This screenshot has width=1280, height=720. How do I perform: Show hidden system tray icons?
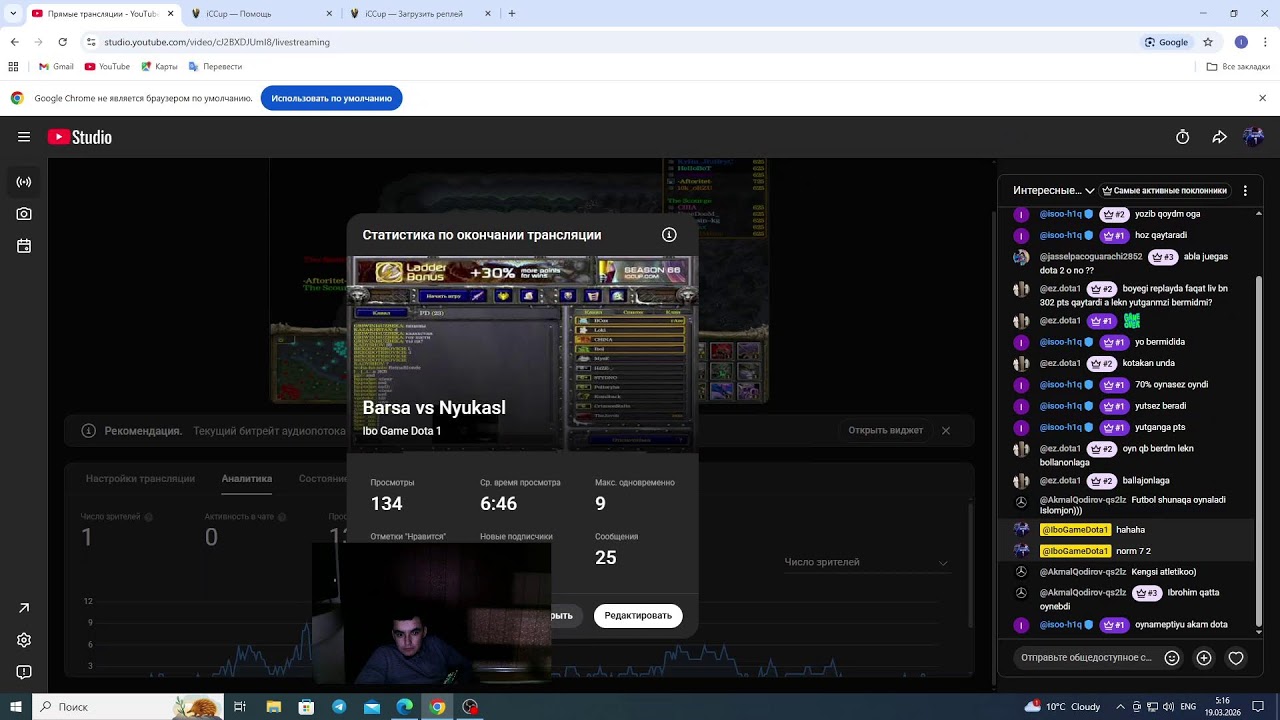coord(1120,707)
